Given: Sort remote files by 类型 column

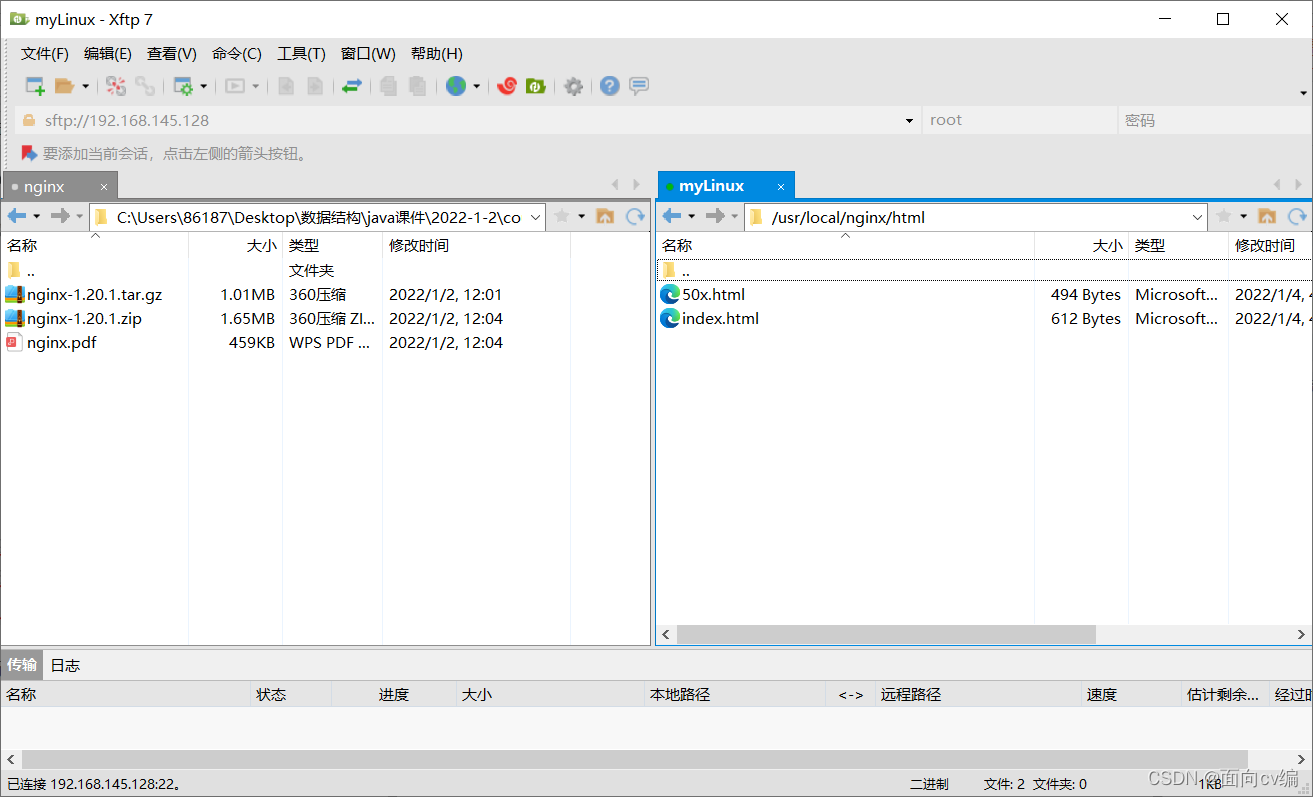Looking at the screenshot, I should tap(1178, 245).
